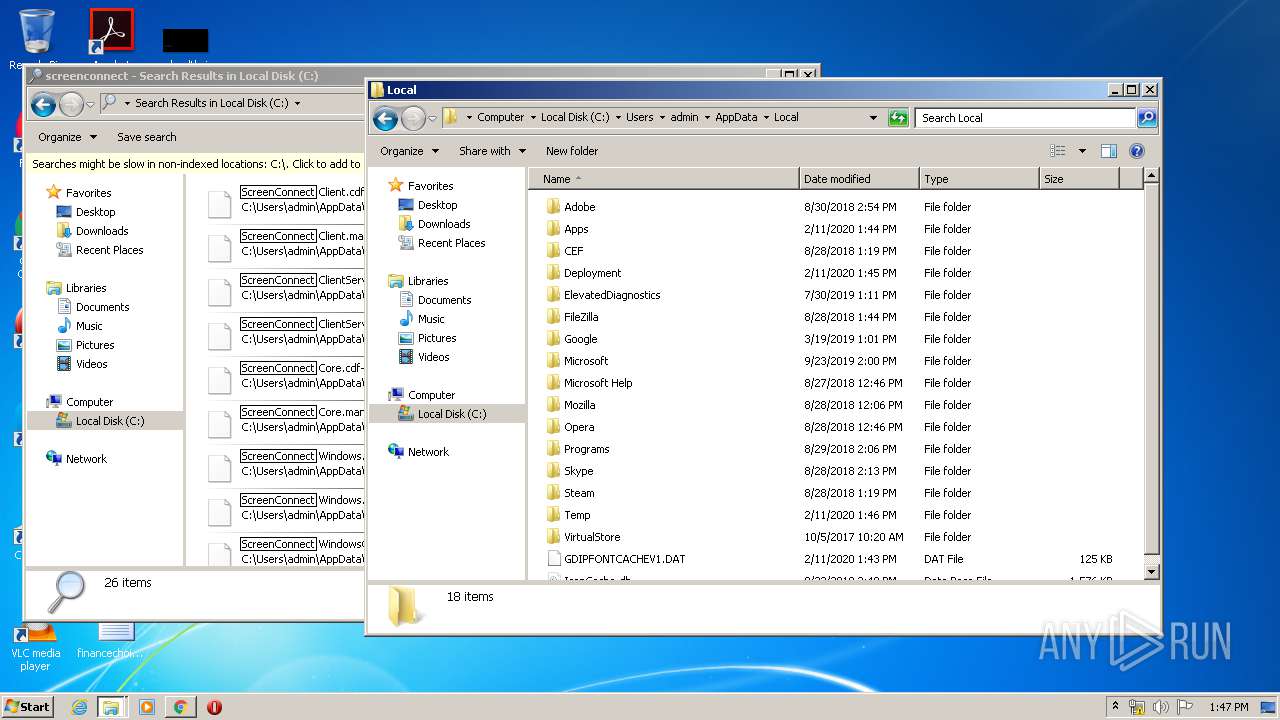Click the Back arrow in Local window
1280x720 pixels.
point(385,118)
